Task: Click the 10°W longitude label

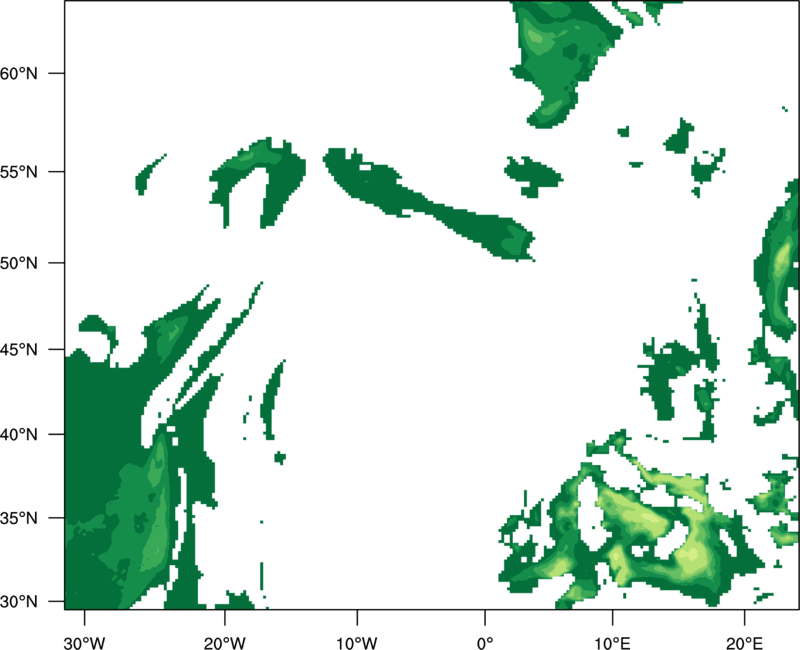Action: point(357,643)
